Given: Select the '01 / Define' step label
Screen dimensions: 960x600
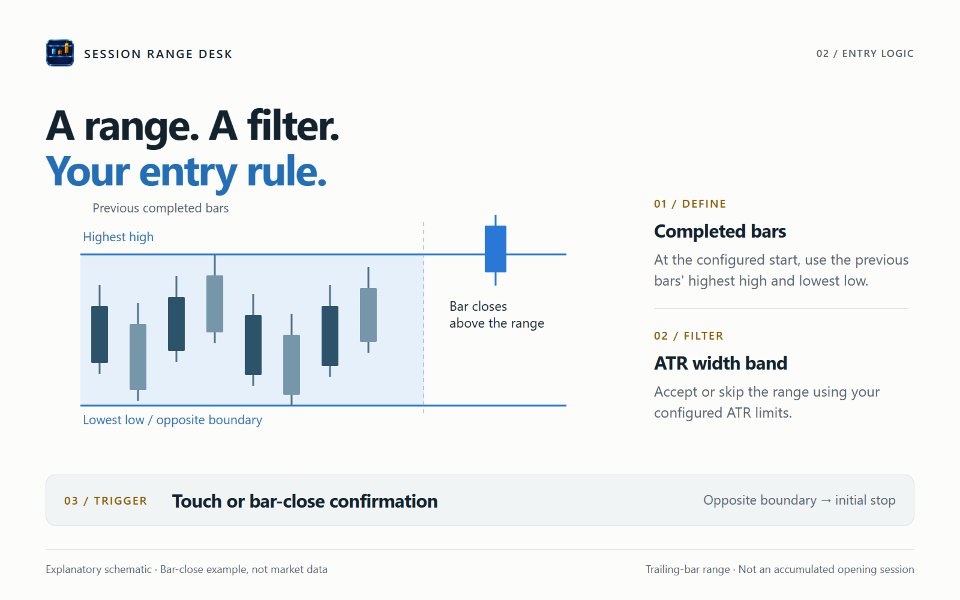Looking at the screenshot, I should tap(690, 204).
